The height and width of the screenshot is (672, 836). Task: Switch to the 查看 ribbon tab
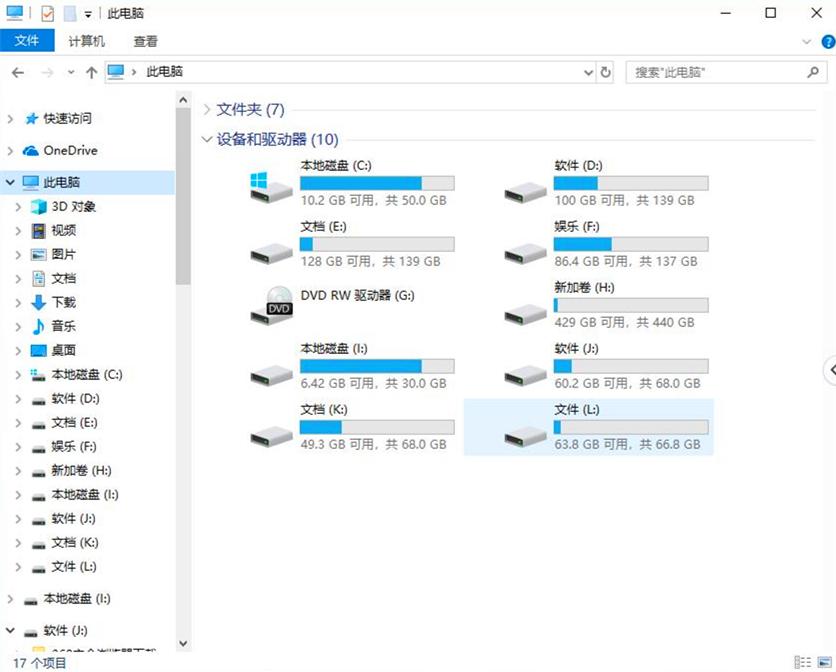tap(144, 41)
